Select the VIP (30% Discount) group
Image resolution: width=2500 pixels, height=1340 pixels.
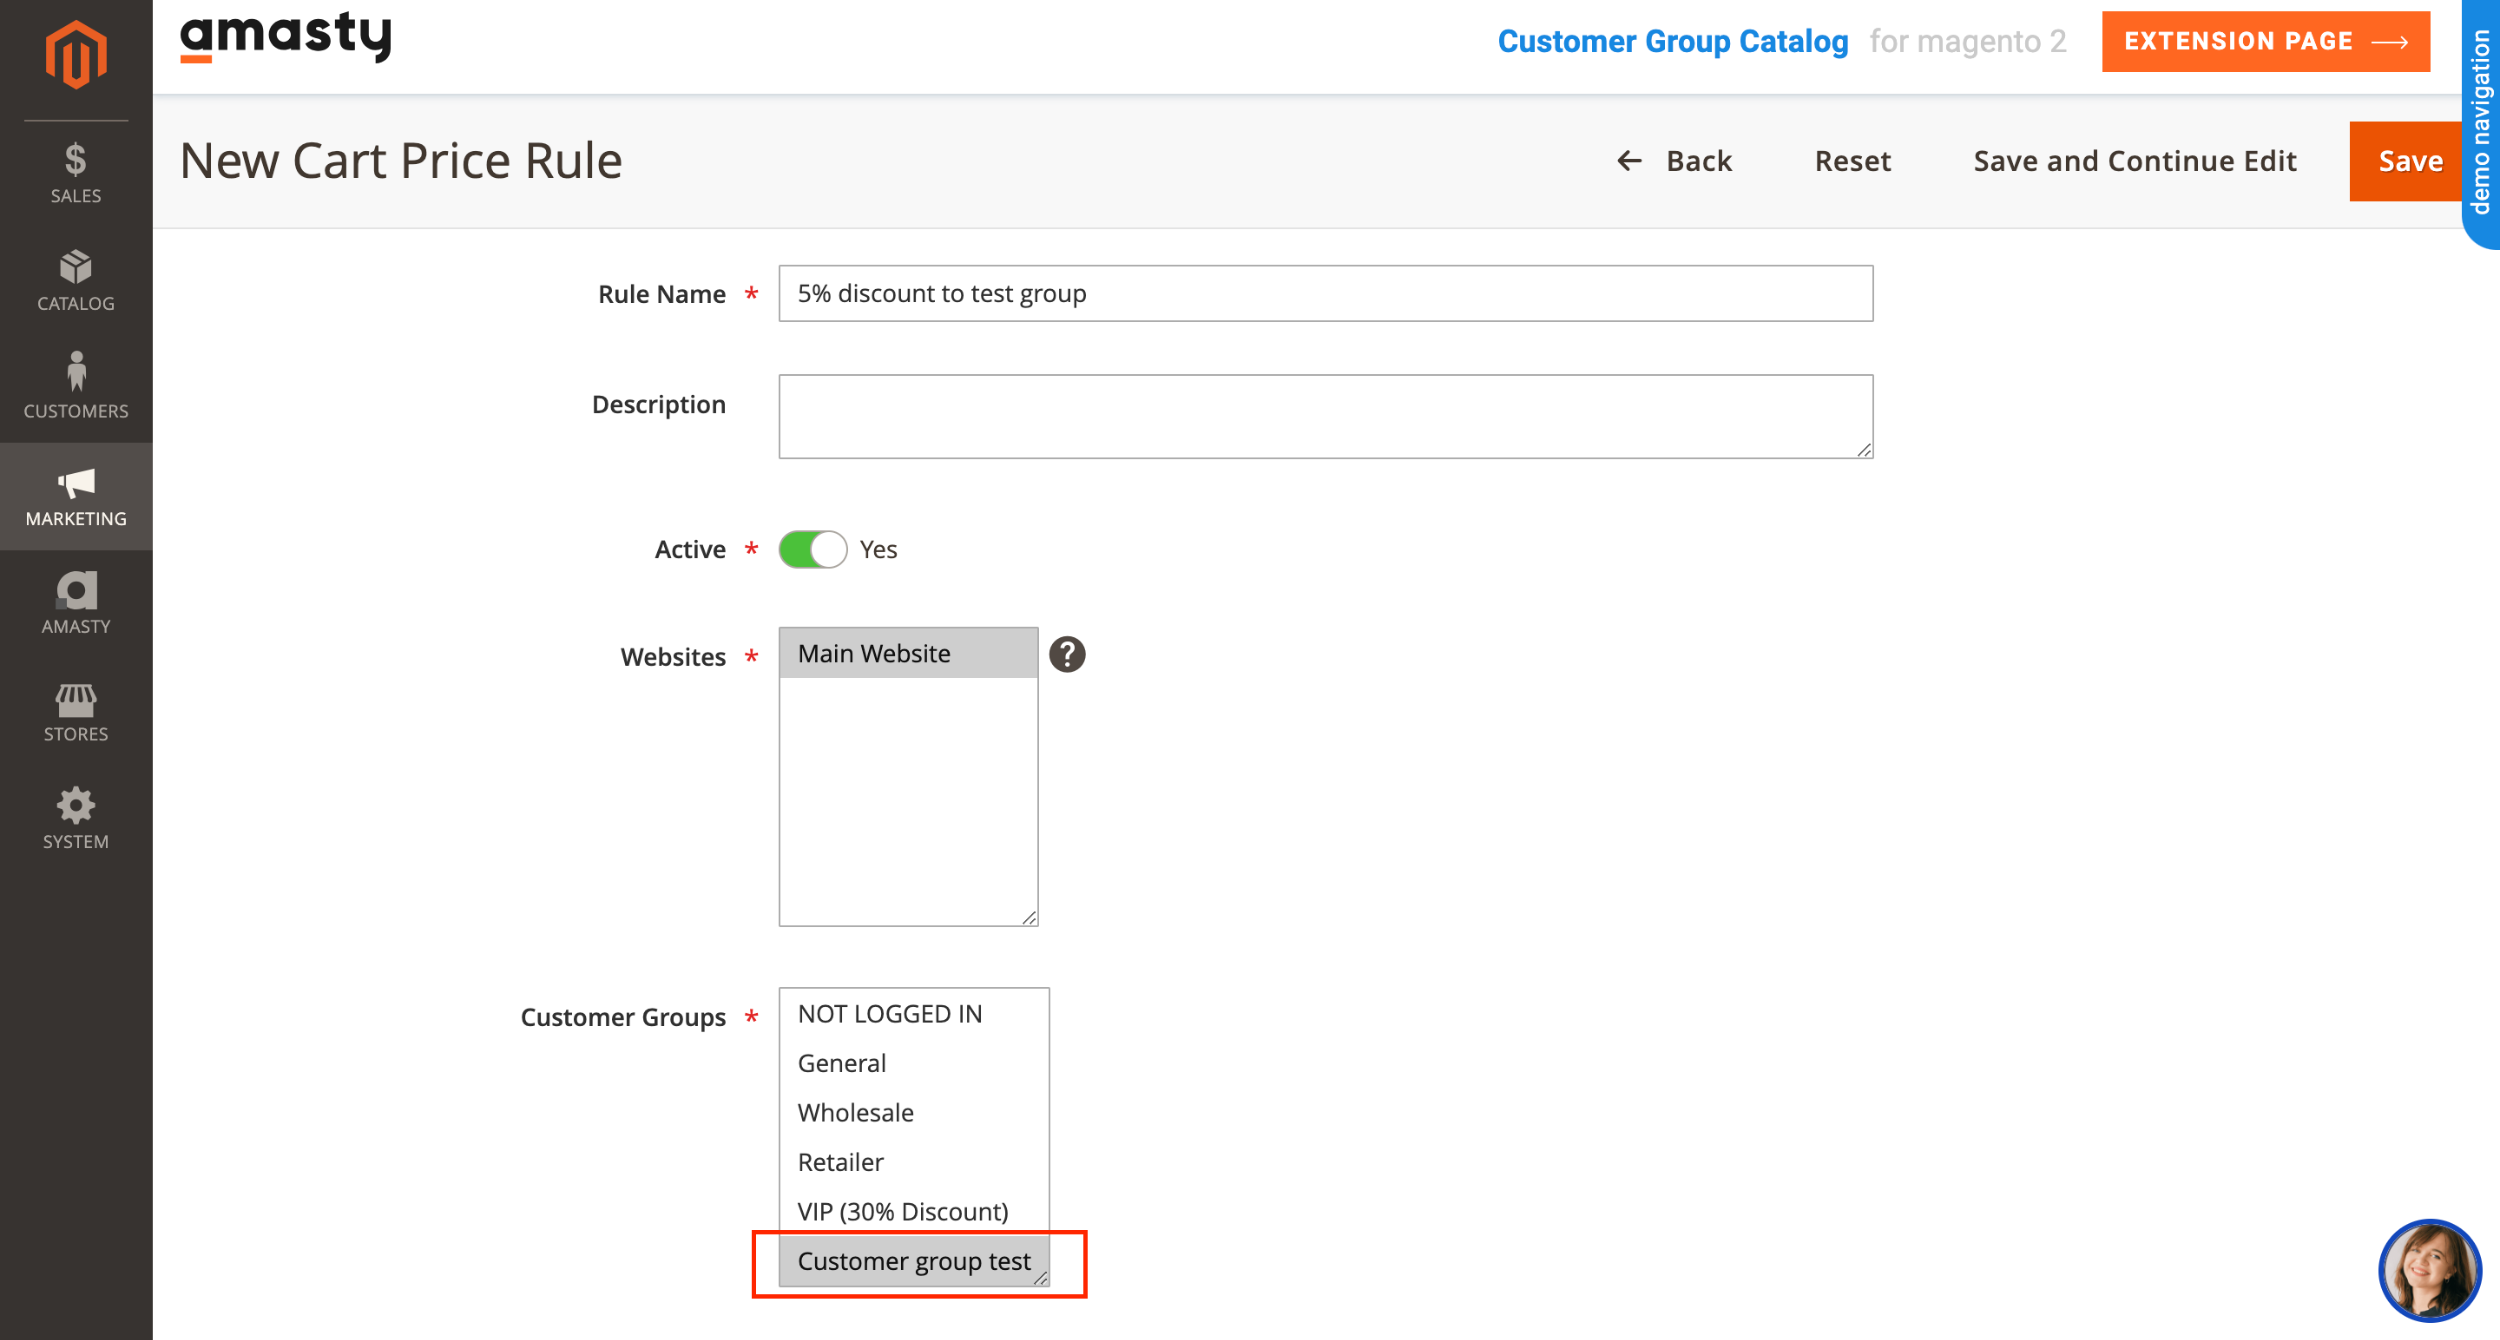pyautogui.click(x=901, y=1211)
